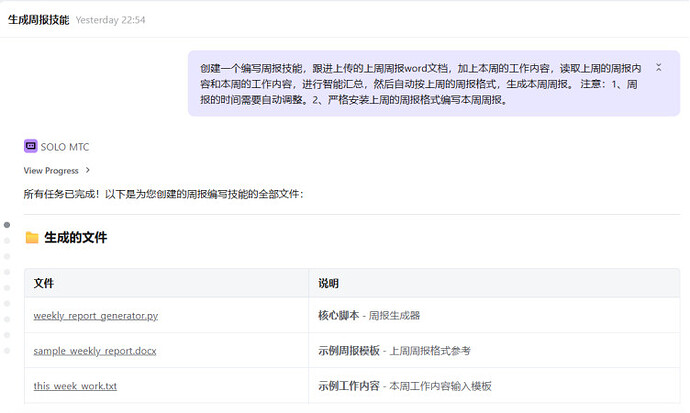Click the yellow folder icon beside 生成的文件
Image resolution: width=690 pixels, height=413 pixels.
coord(32,238)
